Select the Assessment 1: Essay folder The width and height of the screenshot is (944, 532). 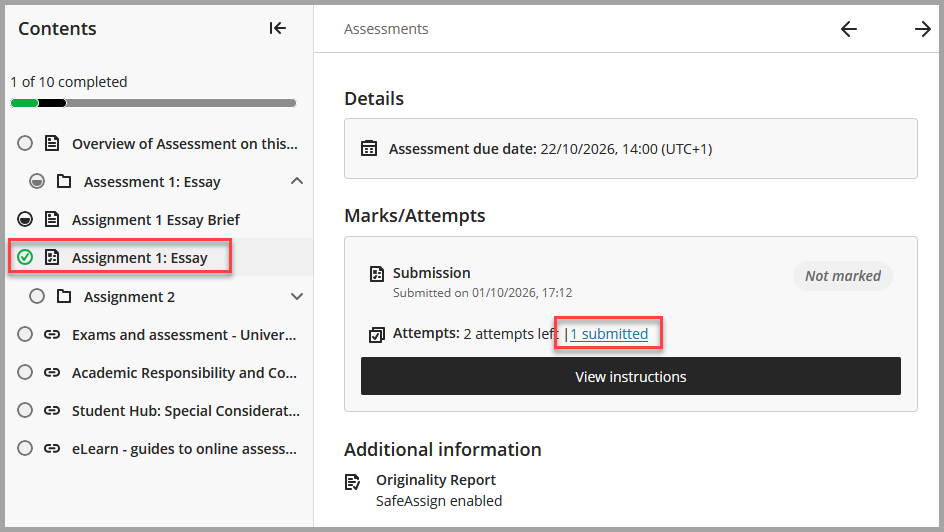coord(152,182)
